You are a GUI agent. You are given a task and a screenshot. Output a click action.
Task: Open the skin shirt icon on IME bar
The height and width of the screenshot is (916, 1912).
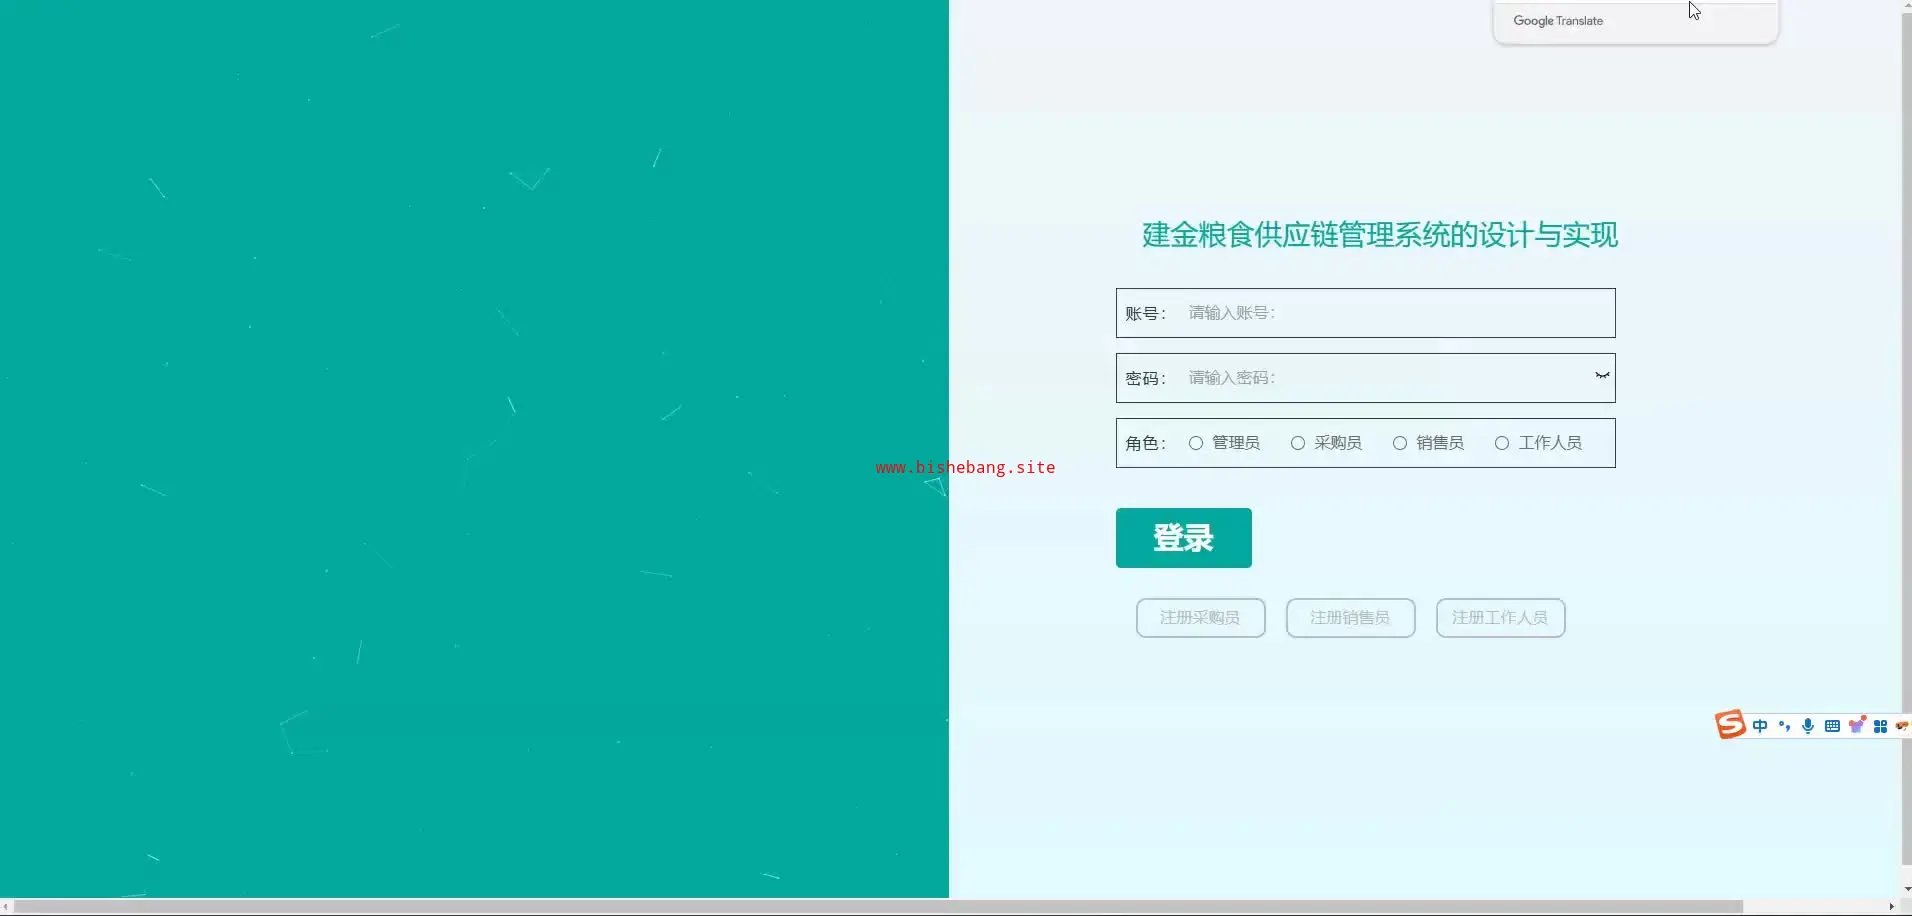pos(1857,725)
